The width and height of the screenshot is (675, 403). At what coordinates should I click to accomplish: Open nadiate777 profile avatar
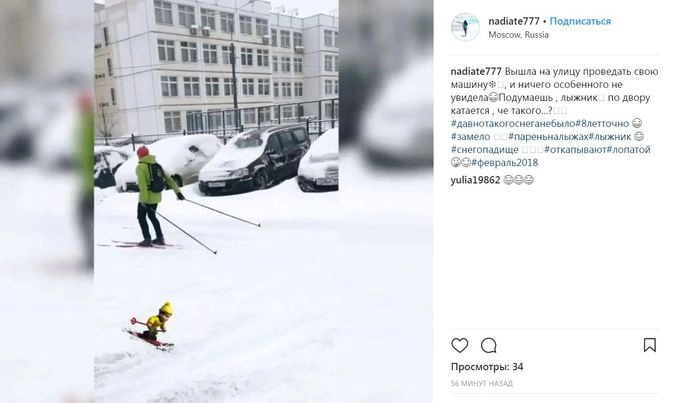[x=465, y=27]
